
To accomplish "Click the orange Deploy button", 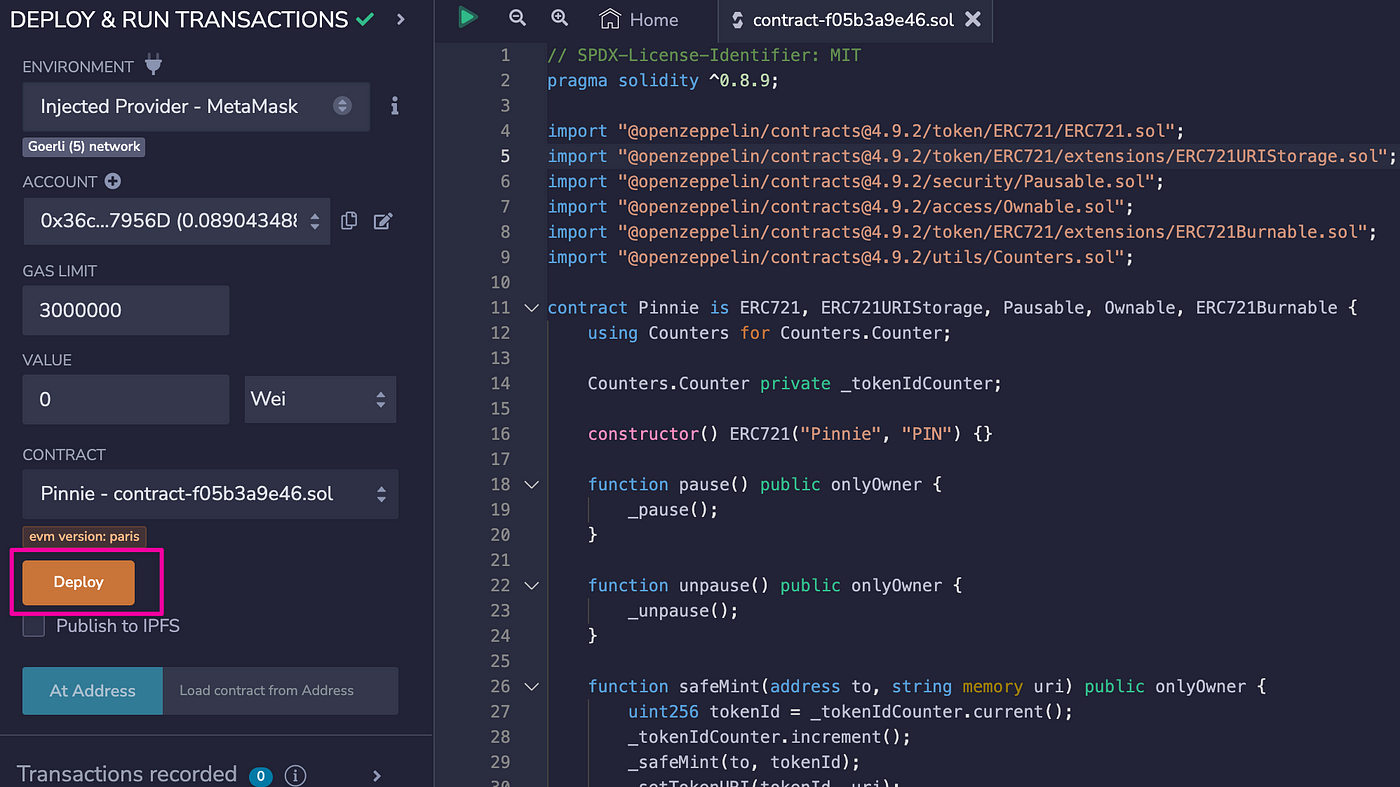I will pos(78,582).
